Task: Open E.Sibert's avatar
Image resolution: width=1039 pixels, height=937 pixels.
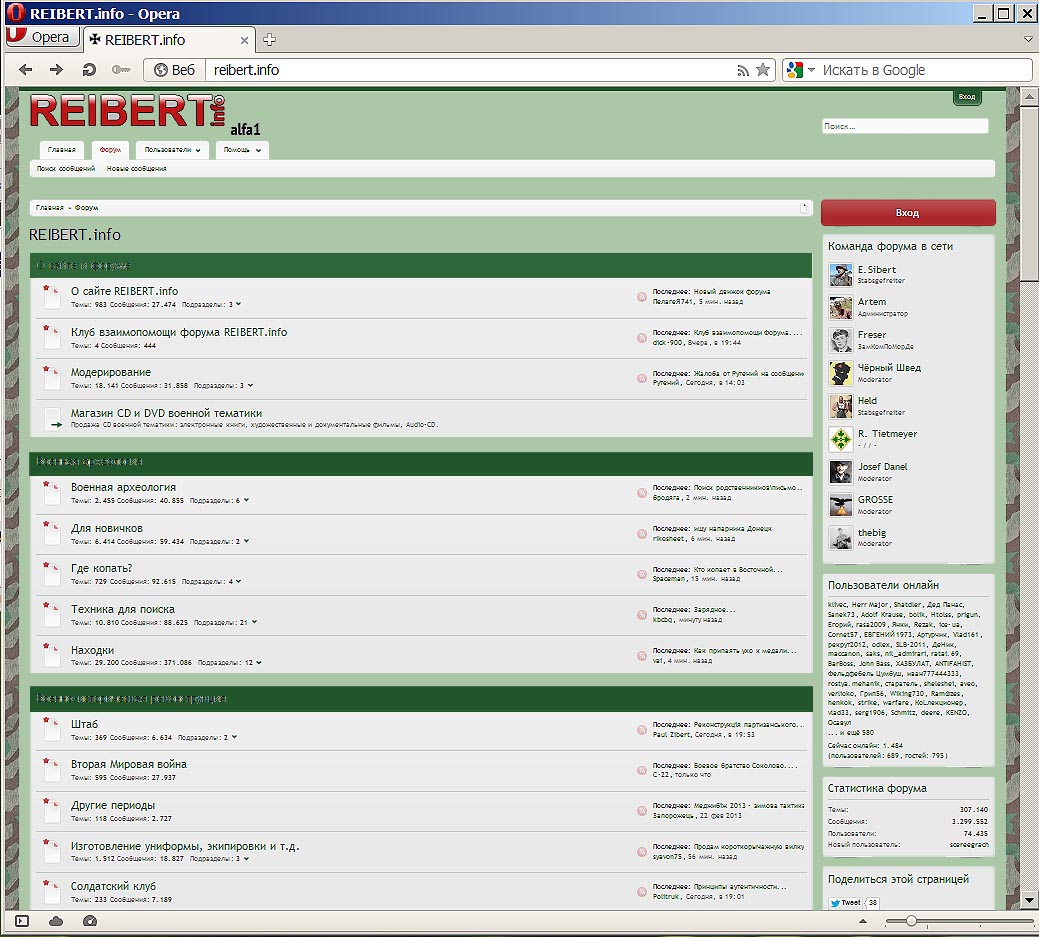Action: point(841,274)
